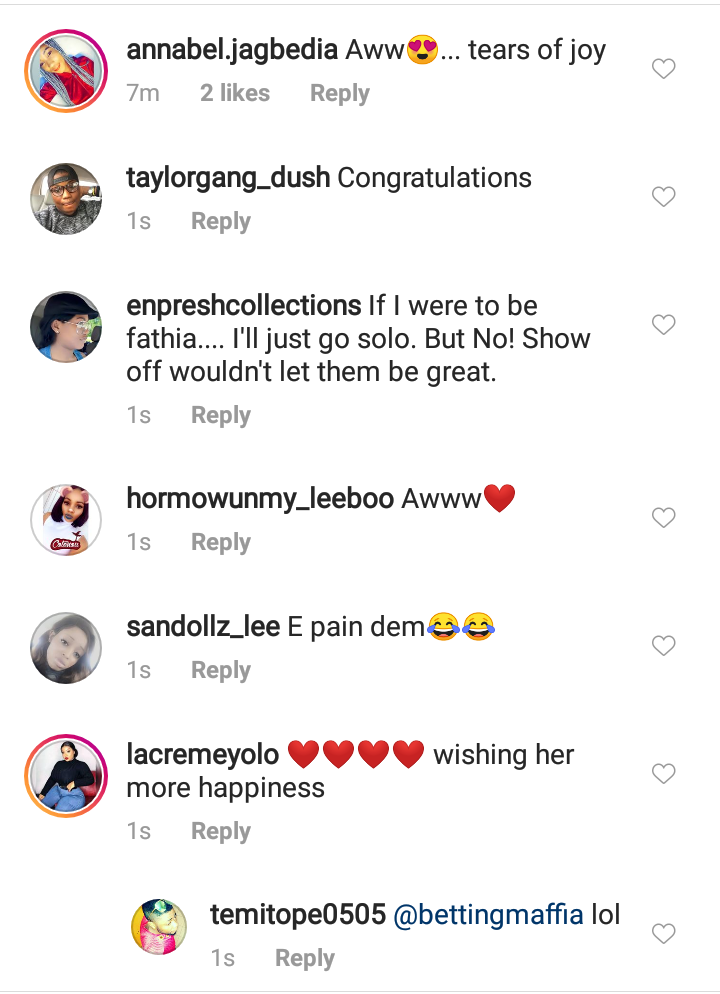Image resolution: width=720 pixels, height=994 pixels.
Task: Reply to taylorgang_dush's Congratulations comment
Action: (x=220, y=222)
